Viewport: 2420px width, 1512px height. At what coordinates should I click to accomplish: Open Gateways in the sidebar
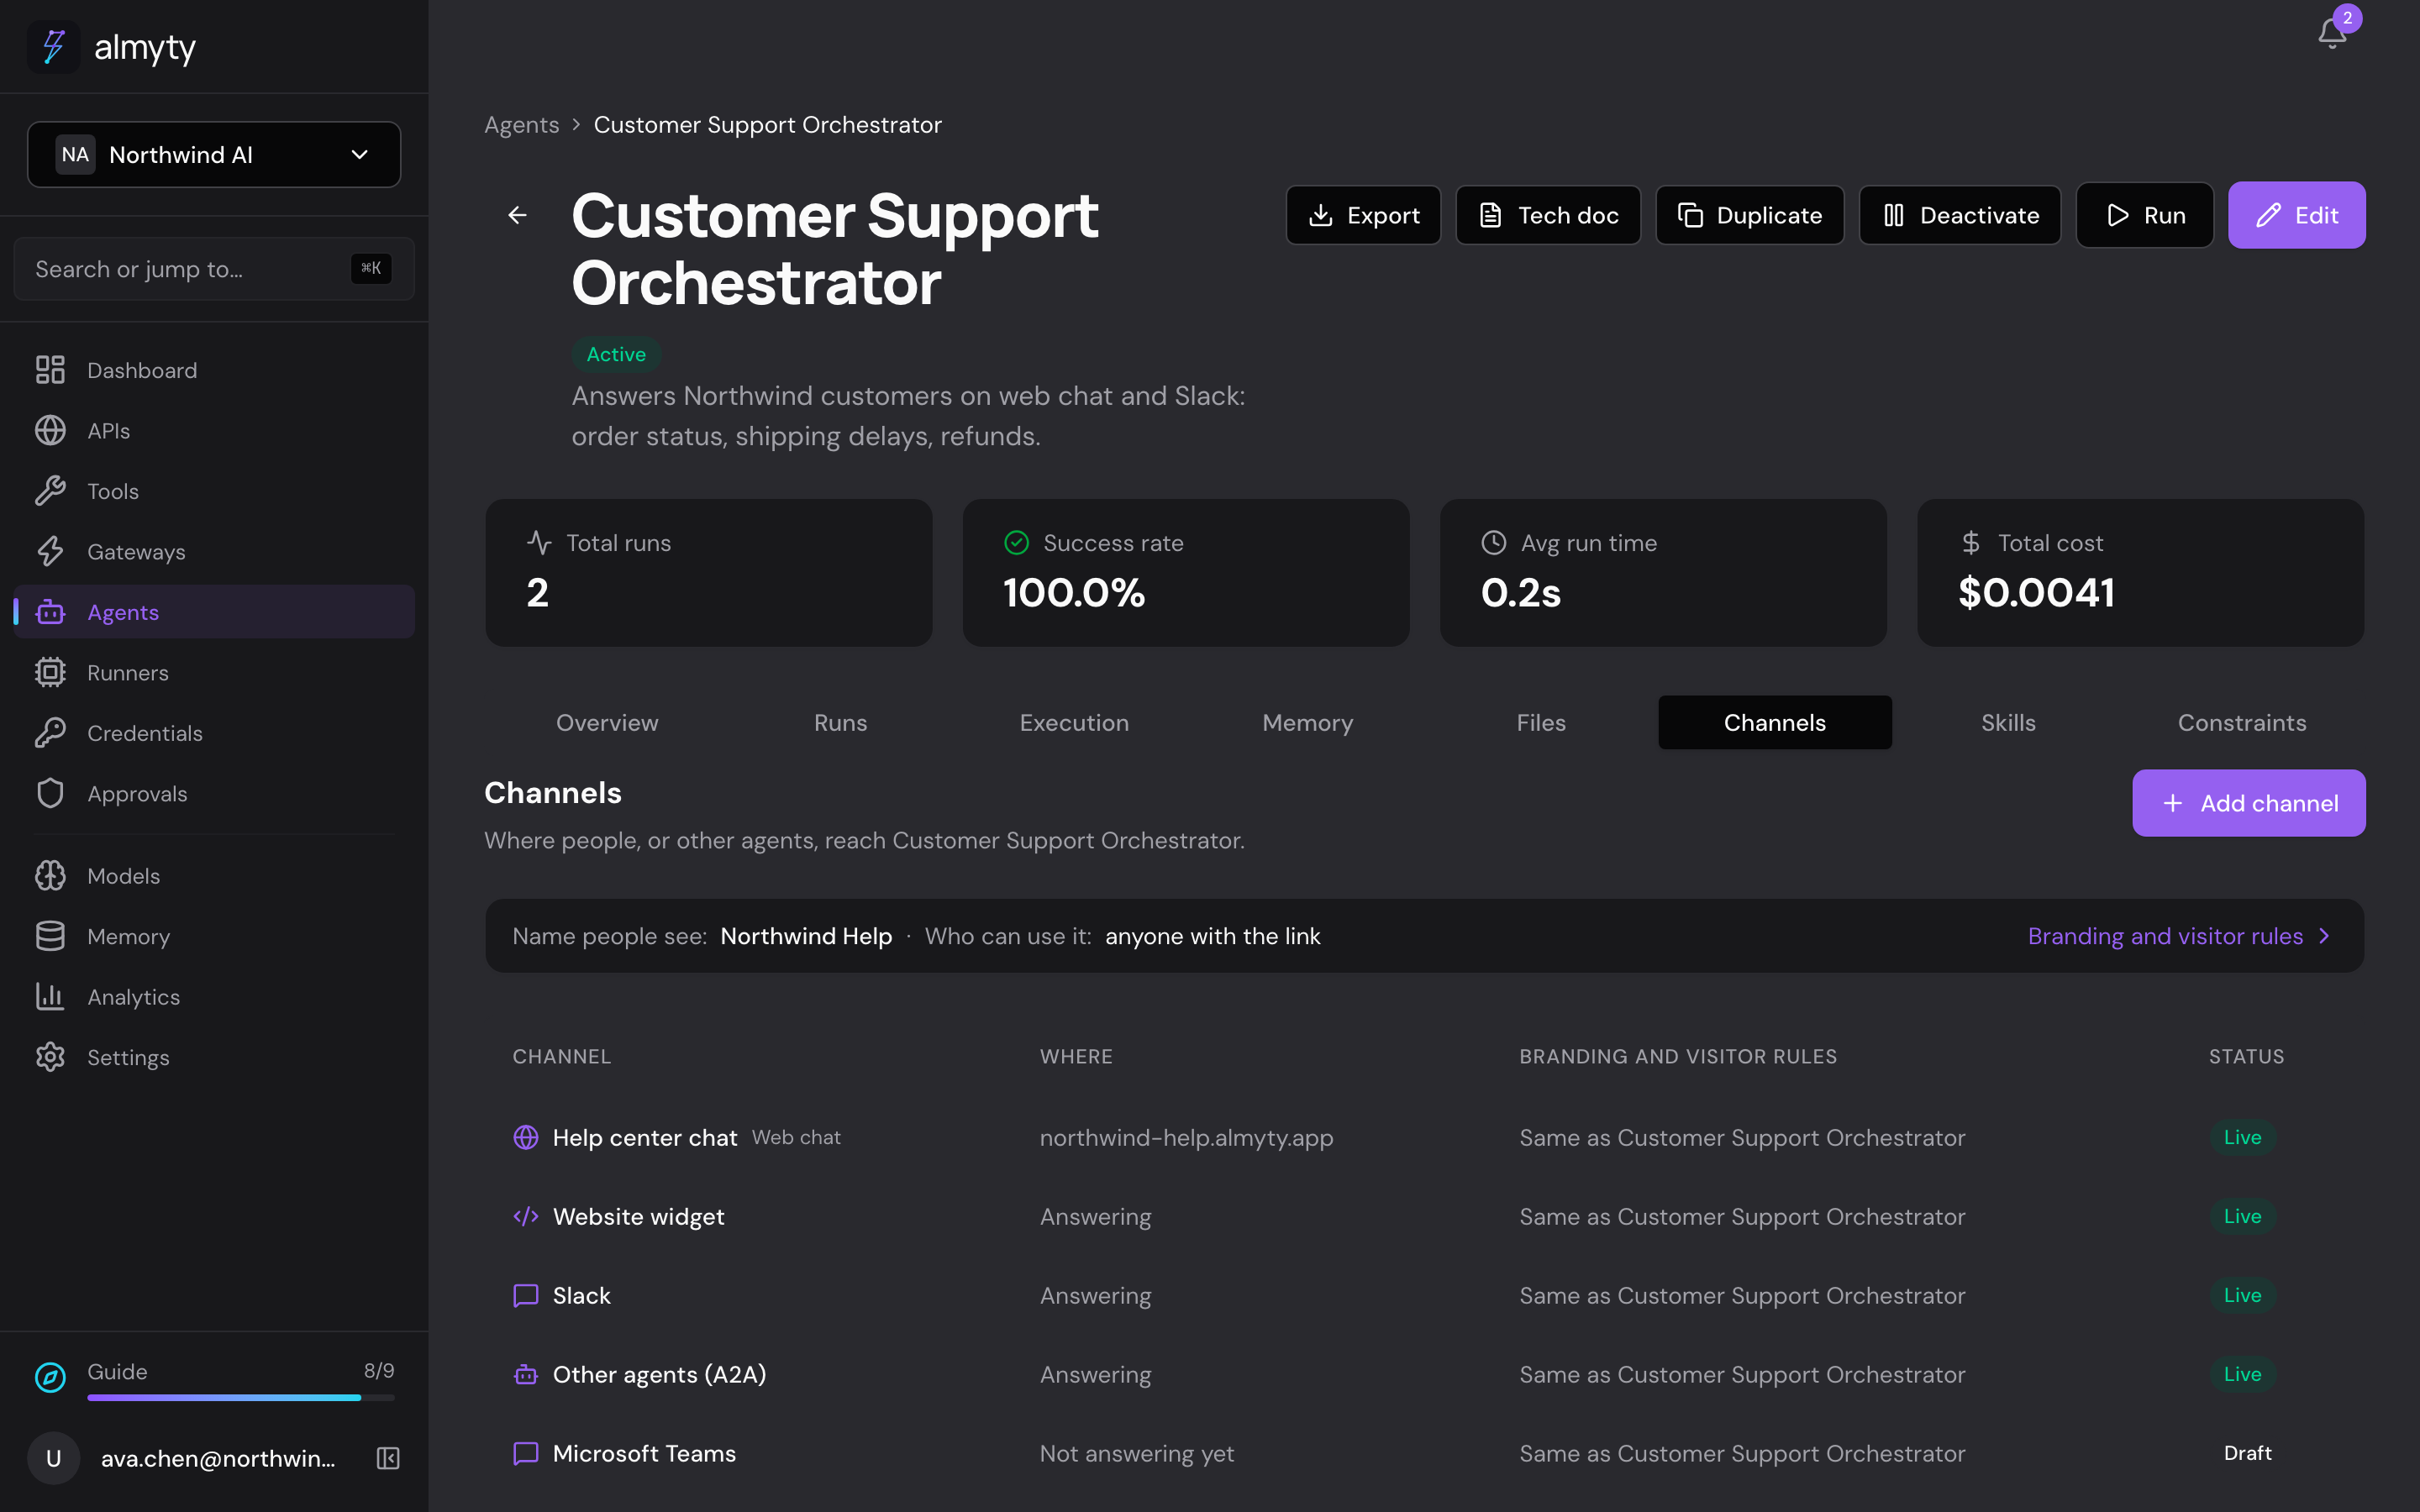click(214, 551)
